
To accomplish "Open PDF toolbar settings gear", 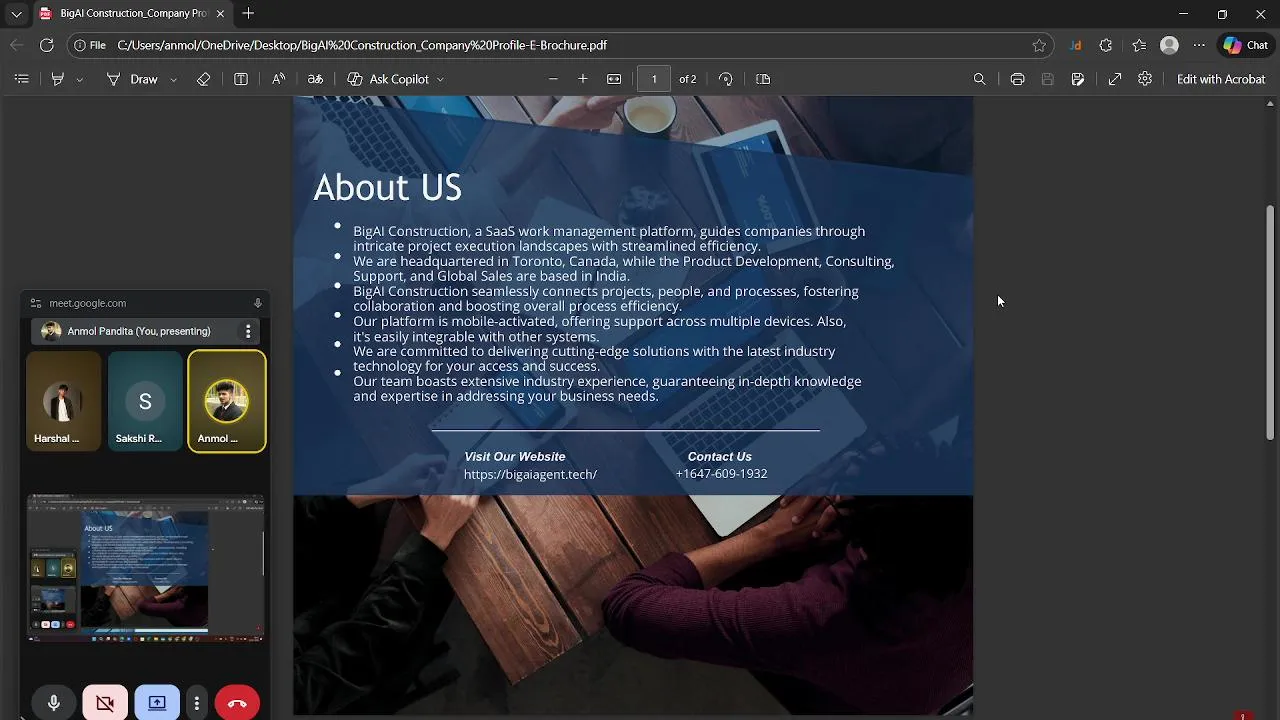I will pyautogui.click(x=1145, y=79).
